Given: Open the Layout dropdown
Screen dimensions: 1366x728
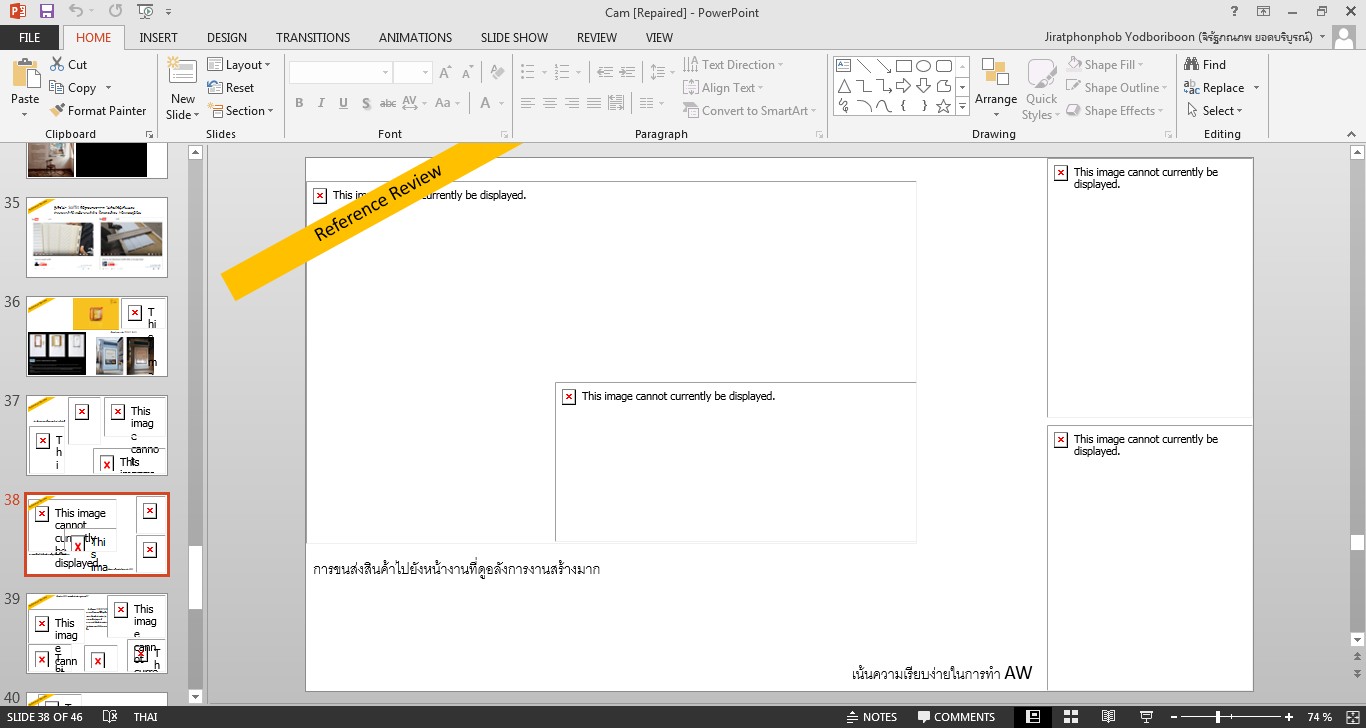Looking at the screenshot, I should coord(240,64).
